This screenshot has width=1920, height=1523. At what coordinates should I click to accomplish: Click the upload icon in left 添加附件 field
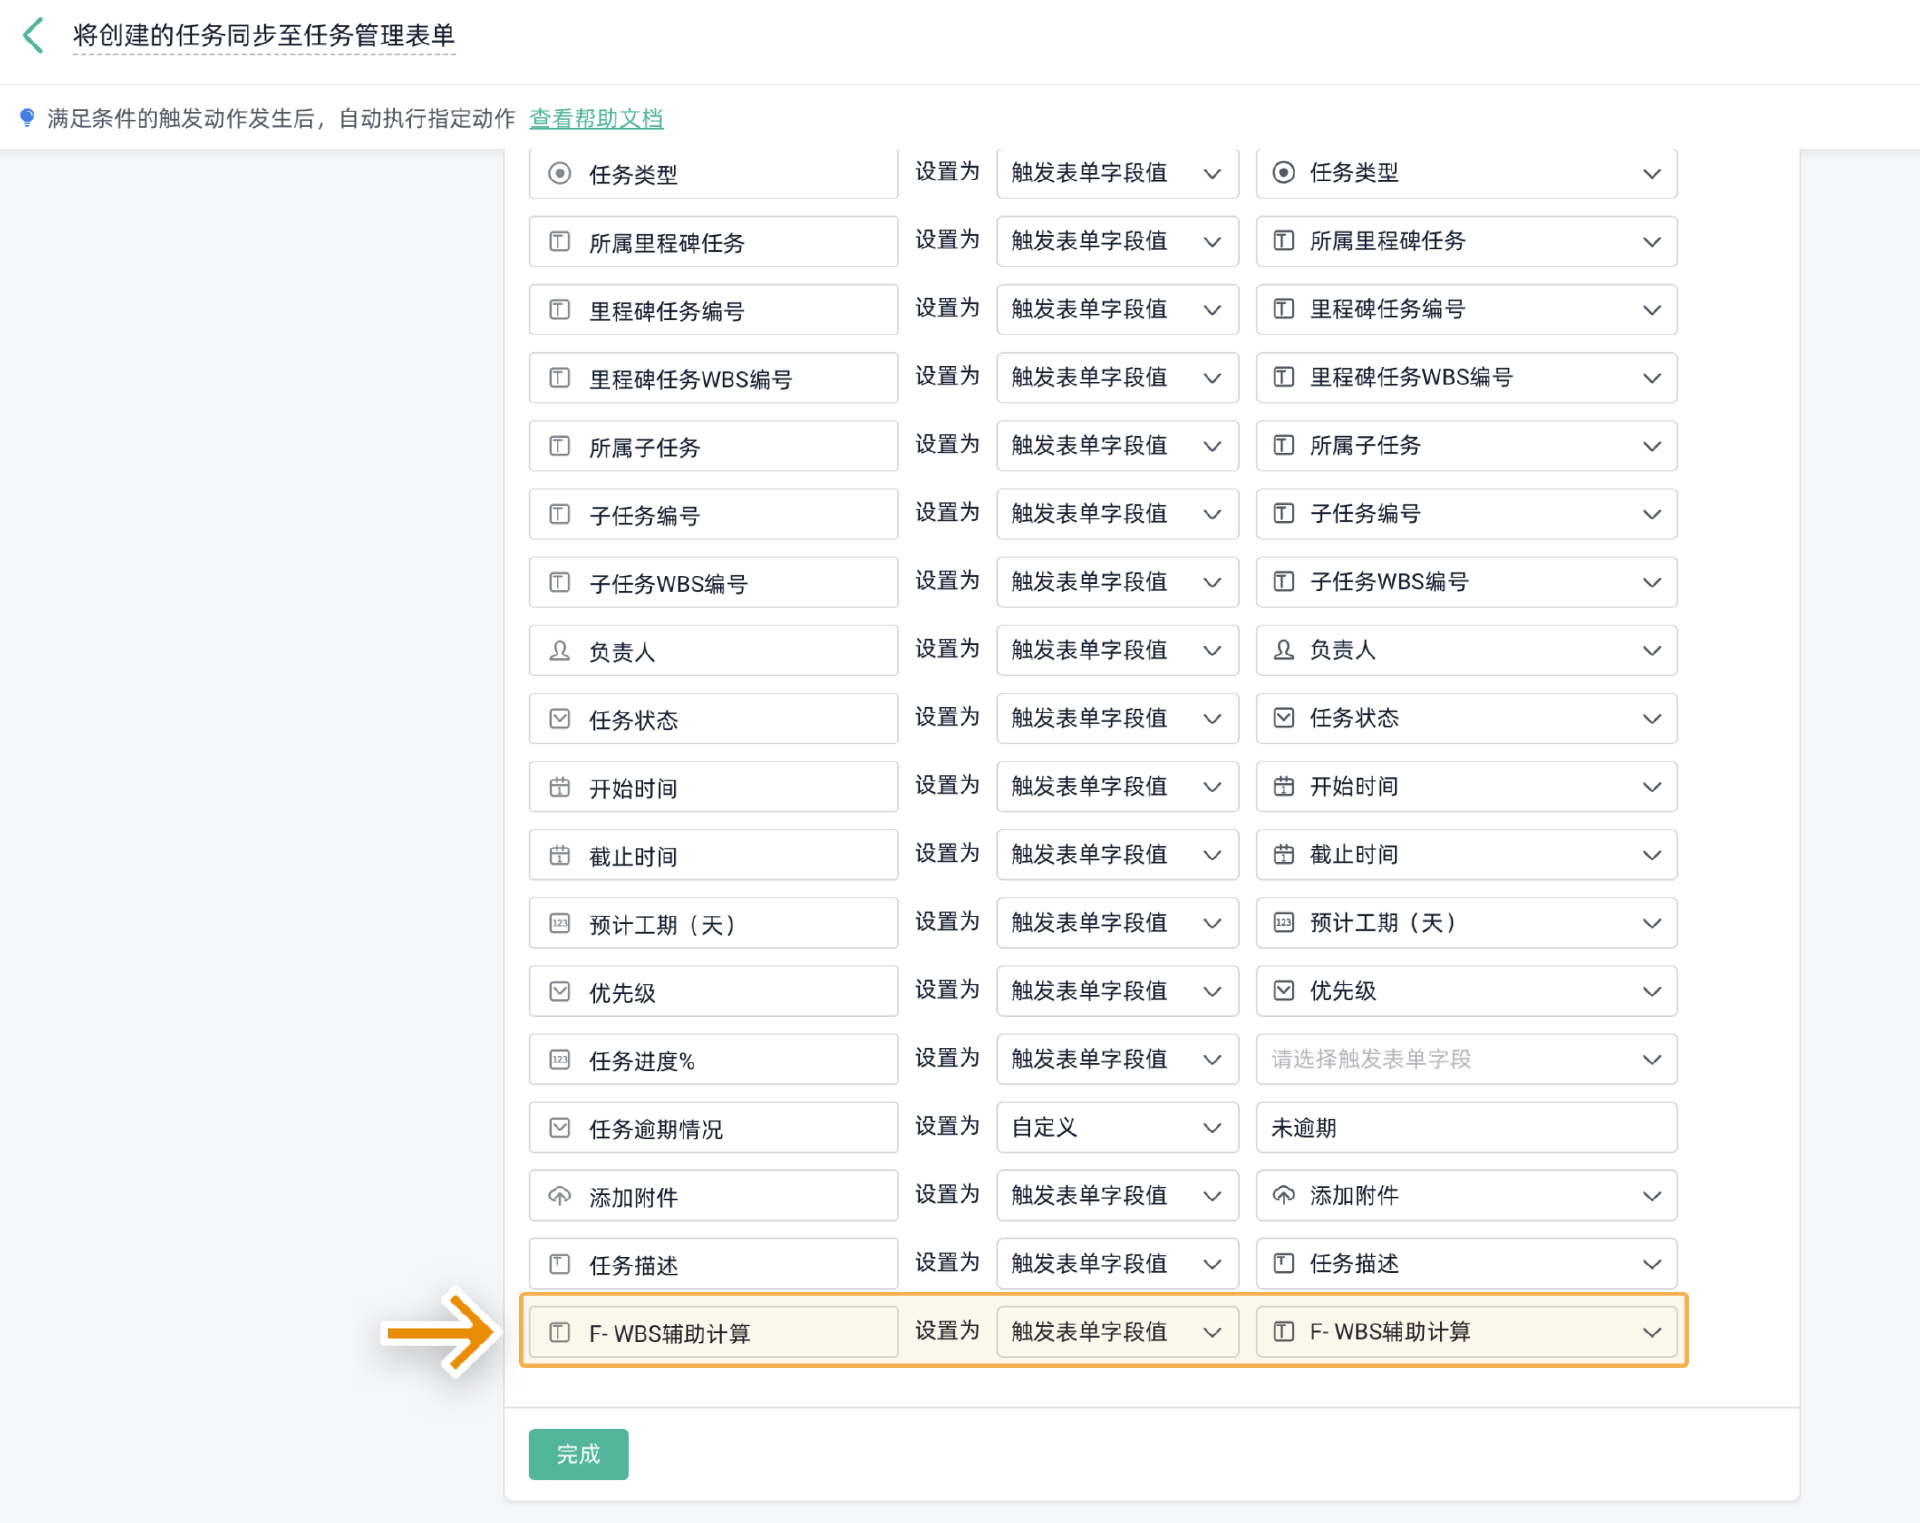560,1196
